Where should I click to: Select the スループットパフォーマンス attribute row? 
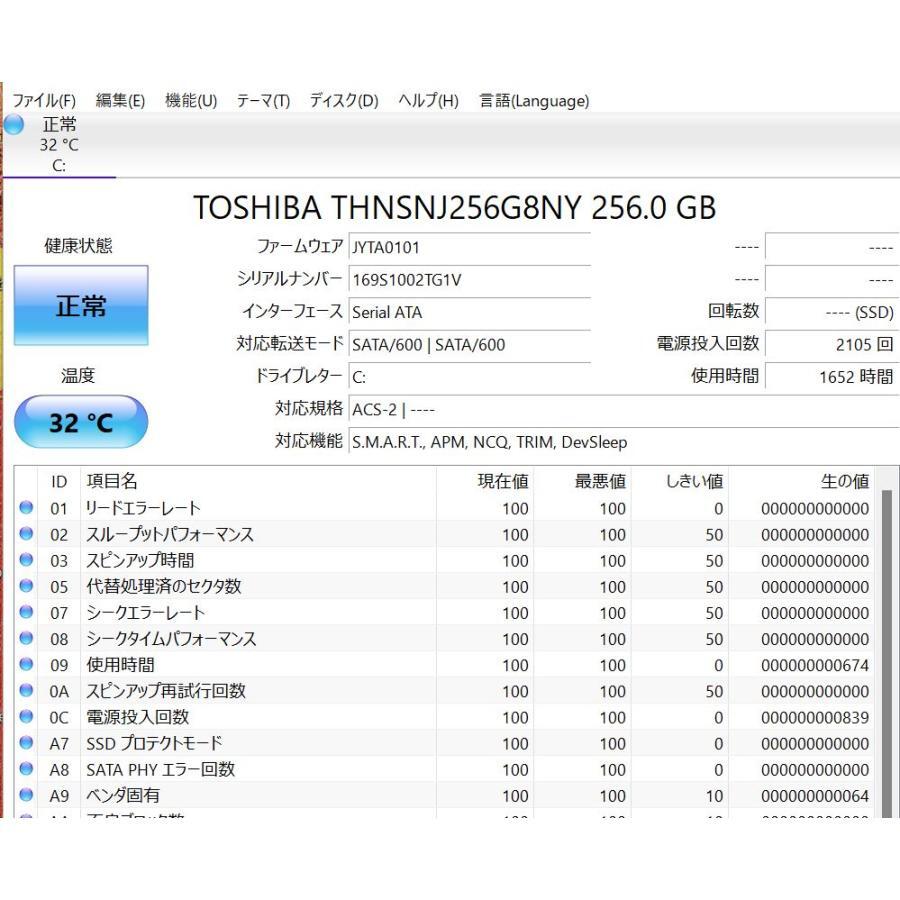coord(444,534)
